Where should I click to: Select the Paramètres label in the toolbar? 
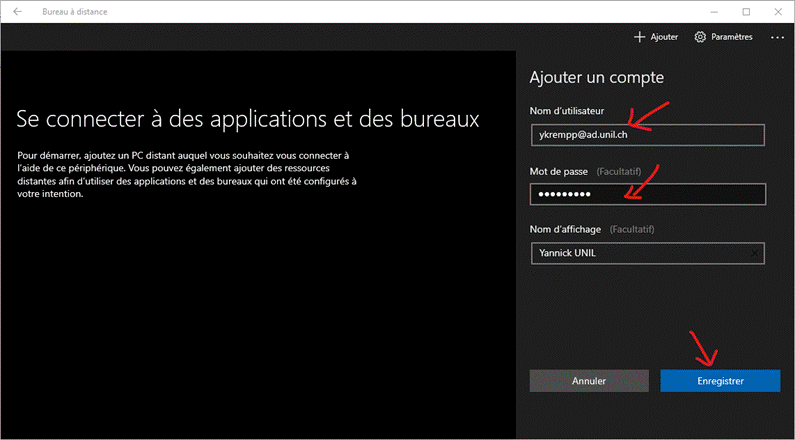point(731,37)
